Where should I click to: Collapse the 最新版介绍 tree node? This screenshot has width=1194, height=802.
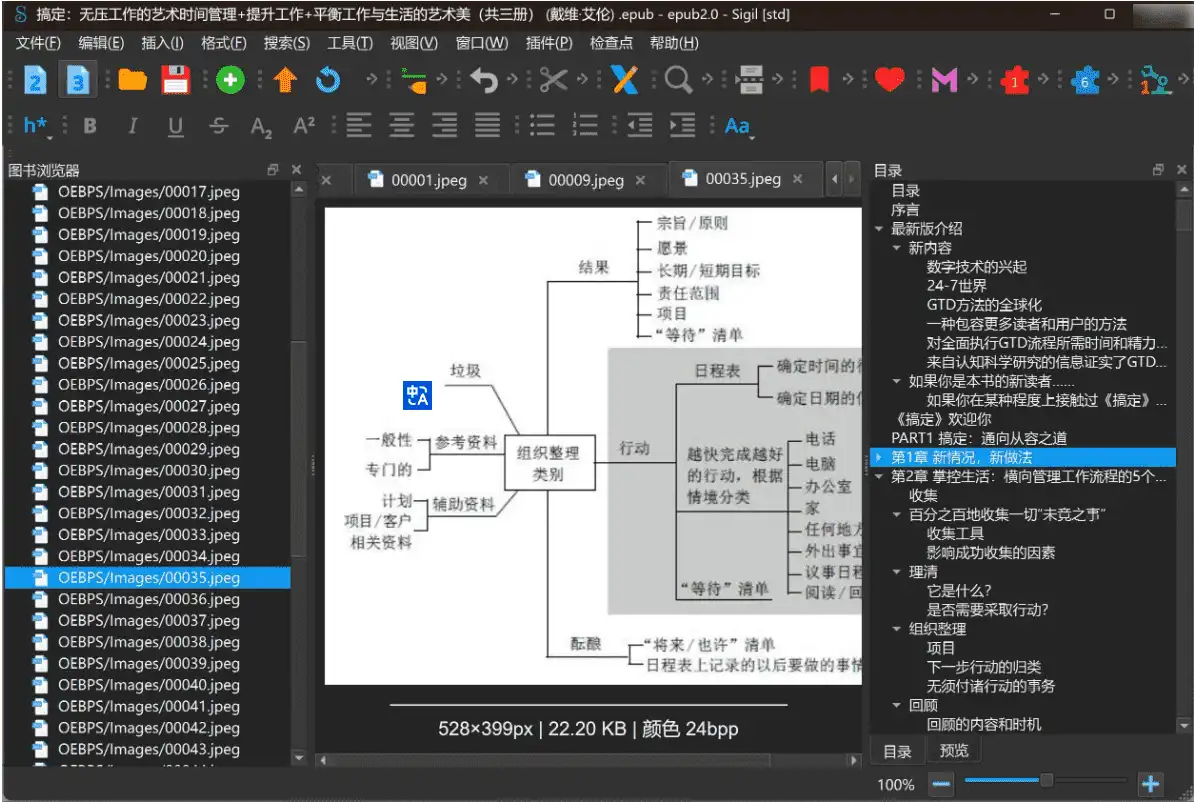(x=880, y=228)
